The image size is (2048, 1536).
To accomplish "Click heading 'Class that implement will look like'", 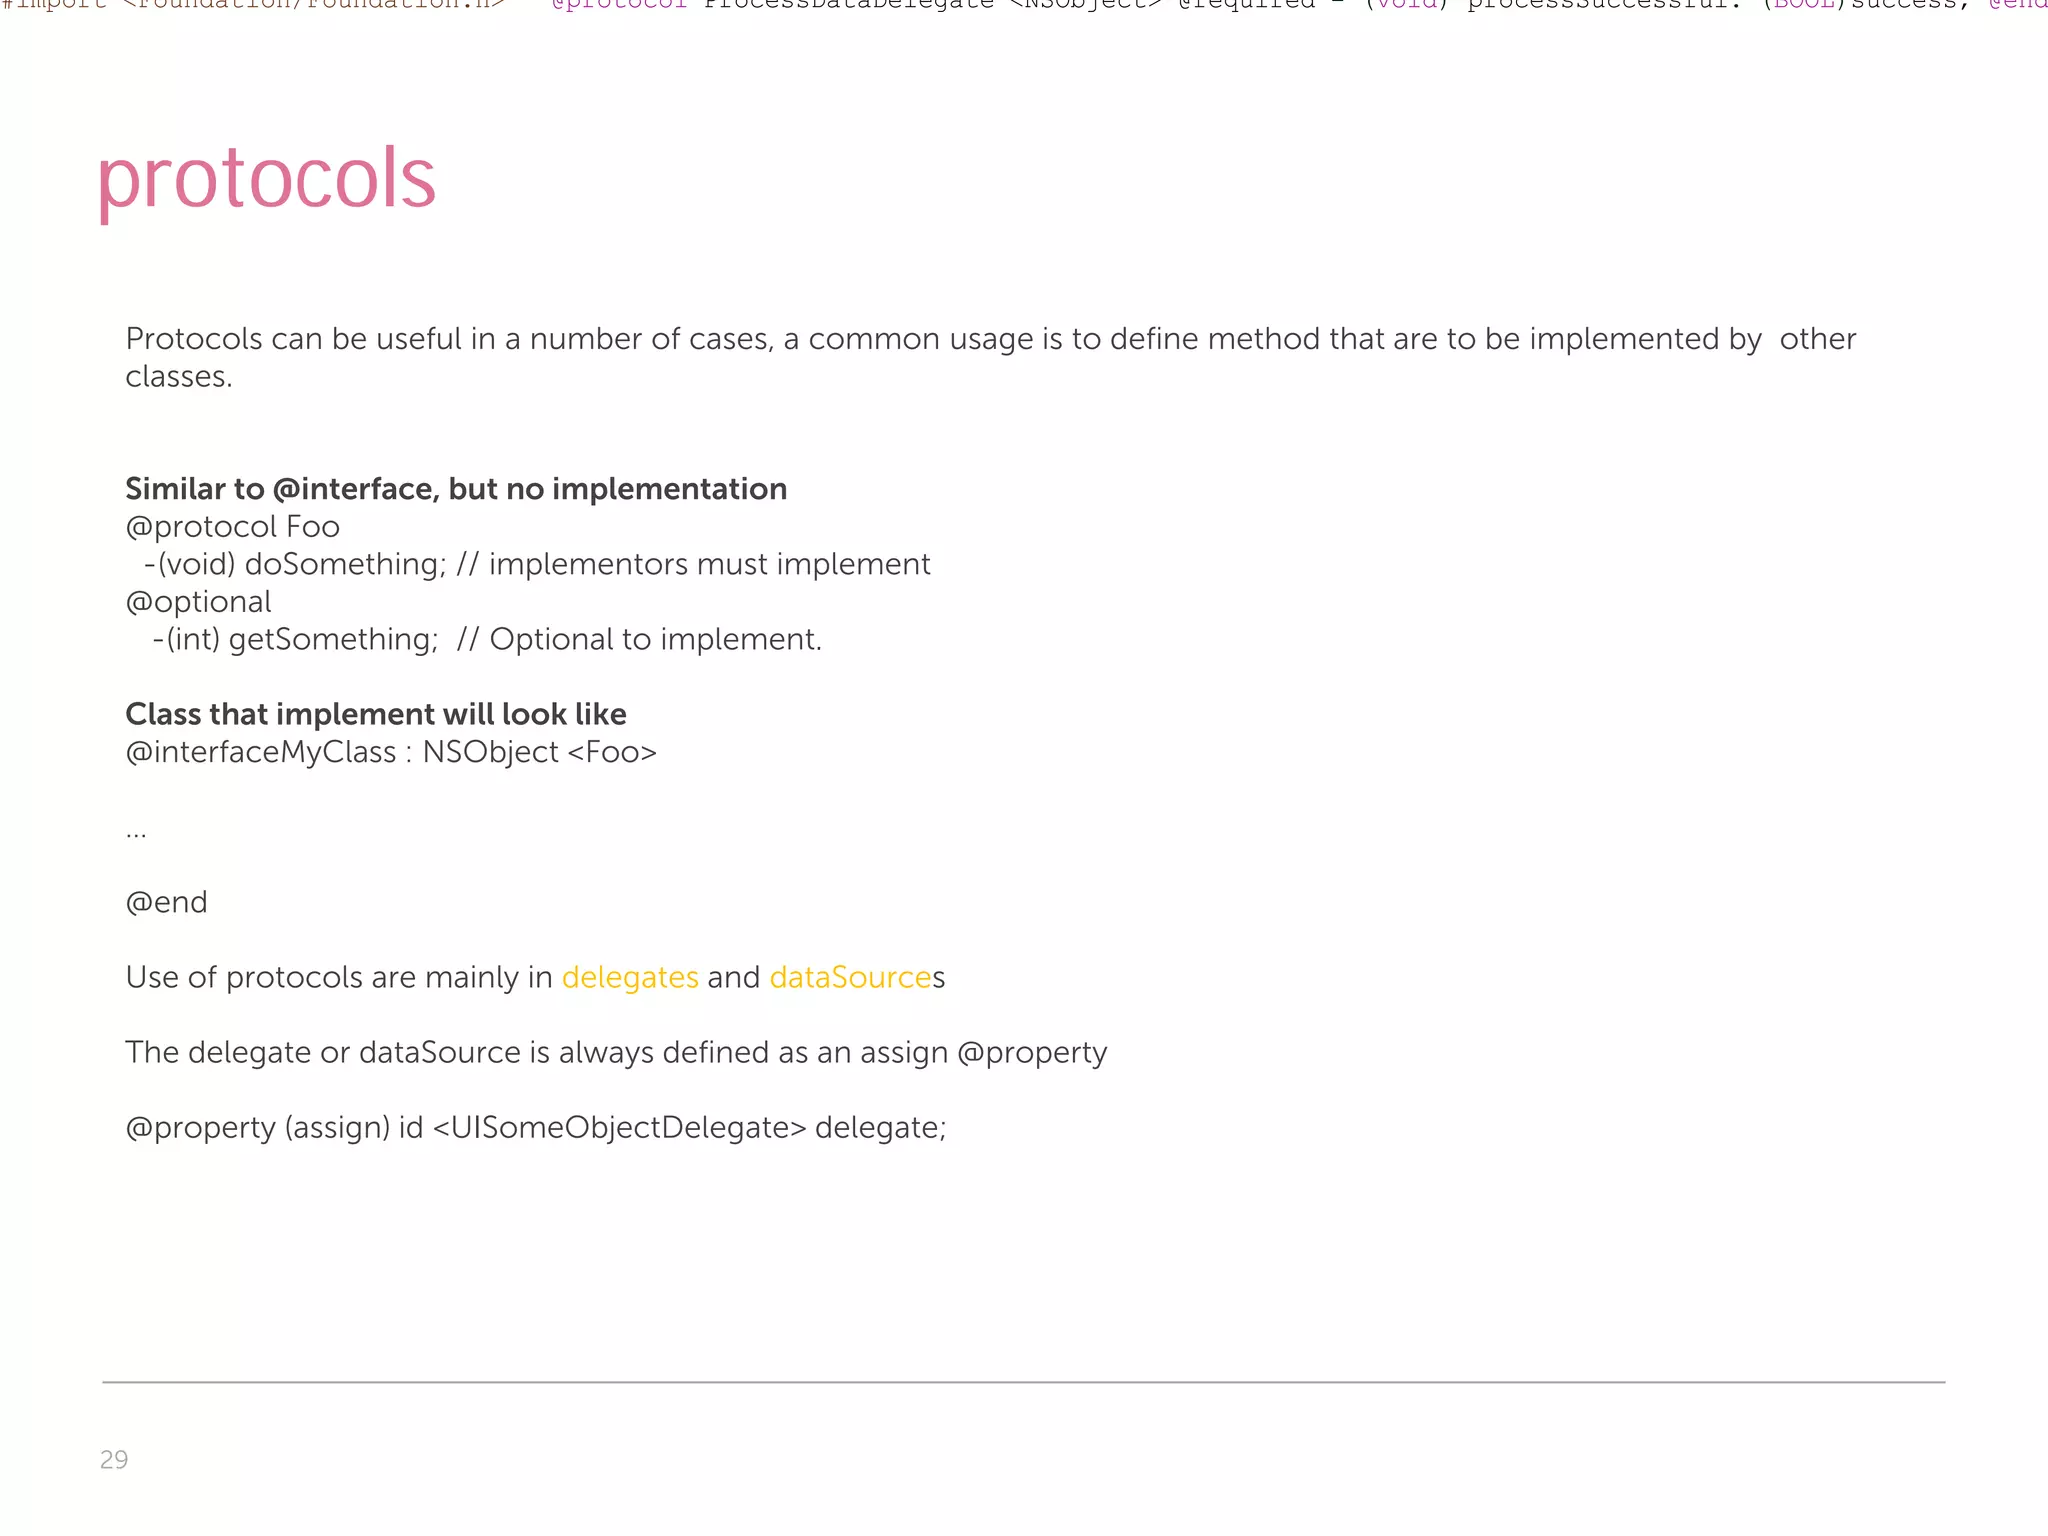I will [376, 714].
